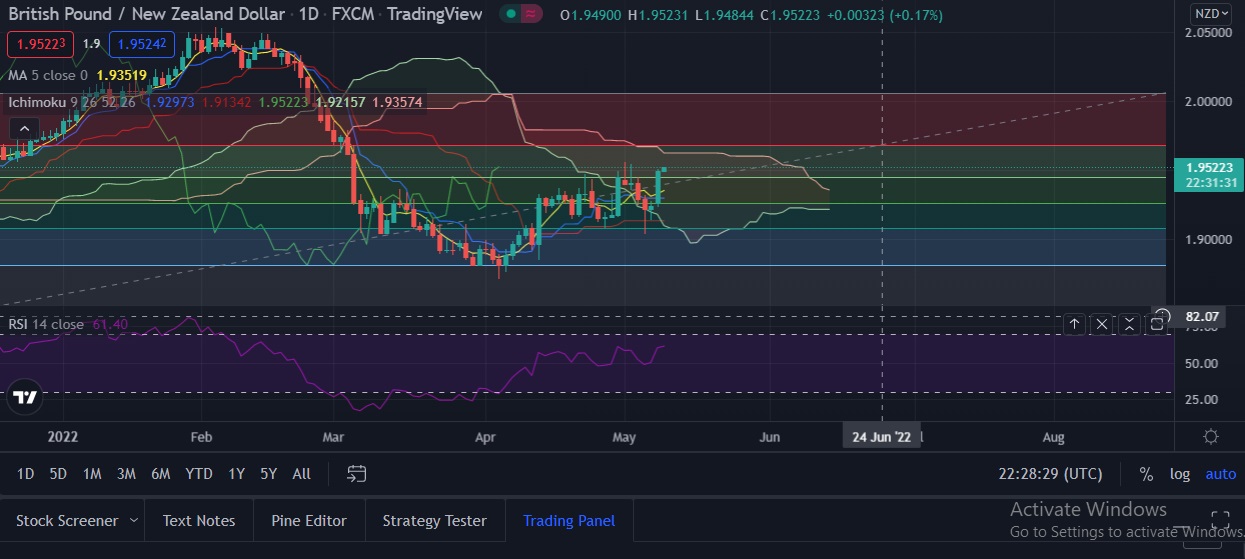Click the pink approximate-equals data mode icon
The image size is (1245, 559).
(533, 14)
